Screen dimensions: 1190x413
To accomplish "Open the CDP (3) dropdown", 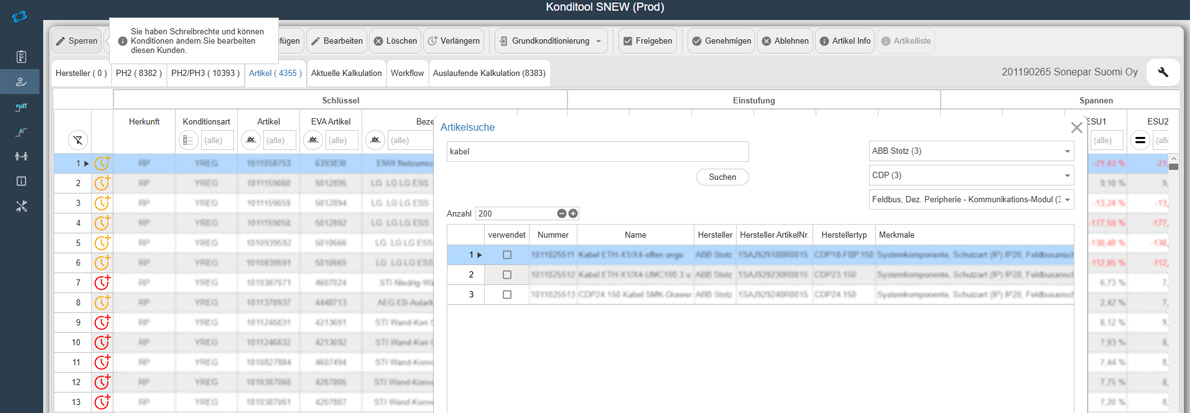I will tap(971, 175).
